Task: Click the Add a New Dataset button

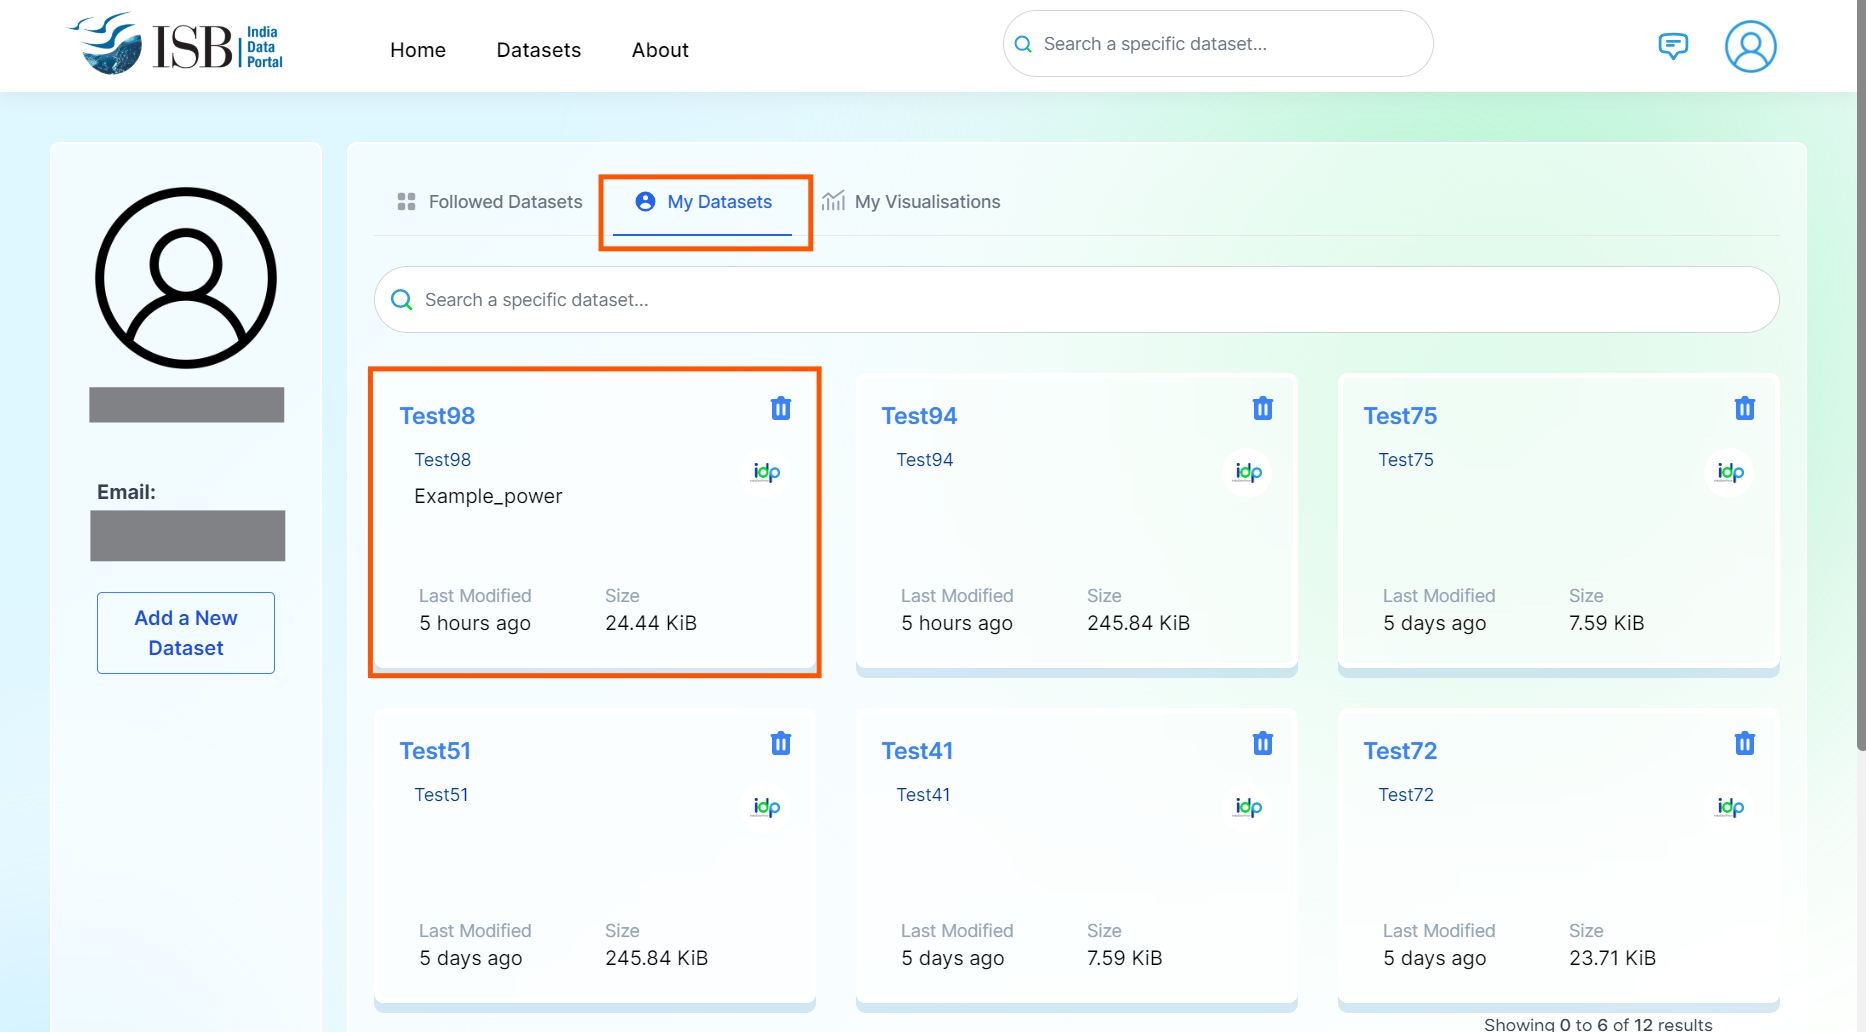Action: click(186, 633)
